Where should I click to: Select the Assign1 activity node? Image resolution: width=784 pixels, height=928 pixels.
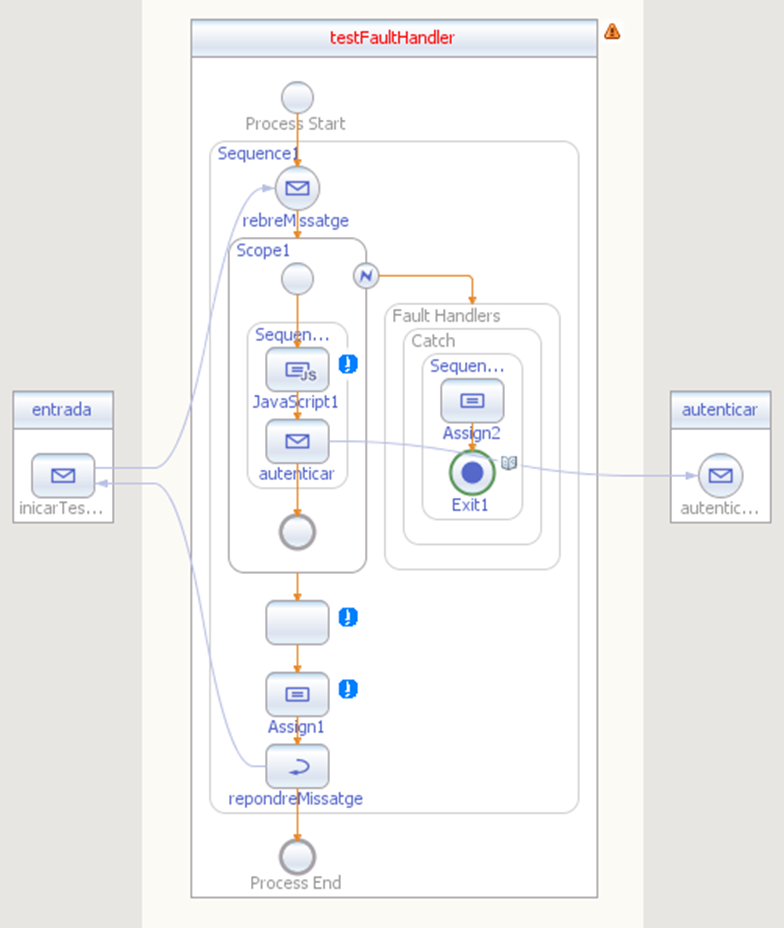[x=297, y=694]
